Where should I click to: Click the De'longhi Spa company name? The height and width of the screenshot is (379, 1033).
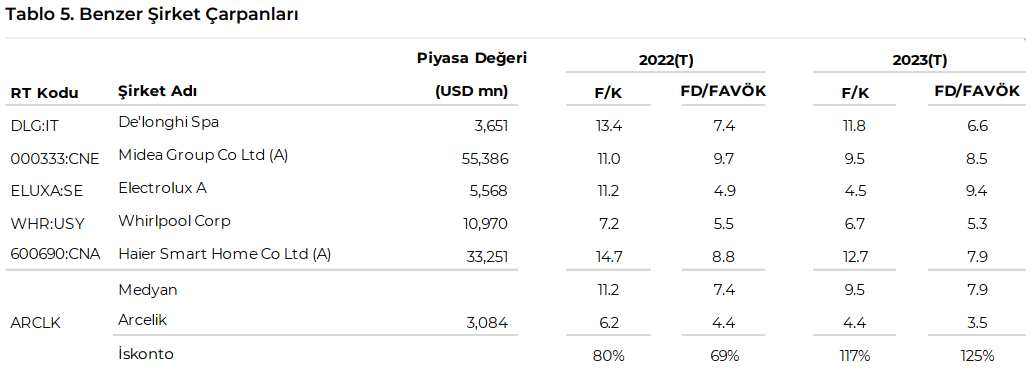click(169, 122)
